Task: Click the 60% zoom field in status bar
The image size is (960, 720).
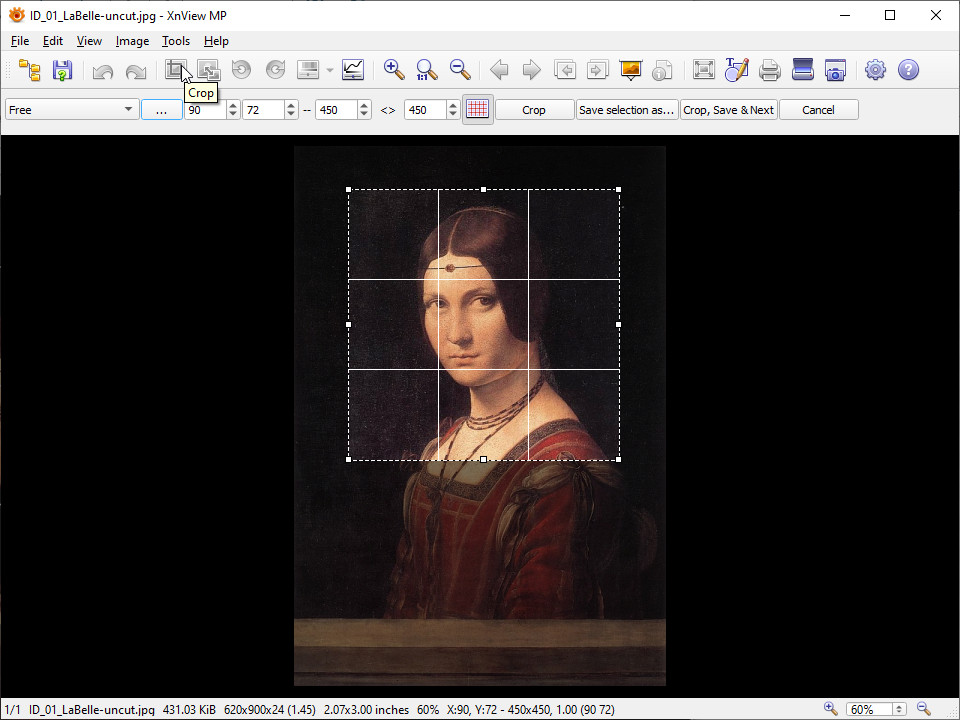Action: click(x=869, y=710)
